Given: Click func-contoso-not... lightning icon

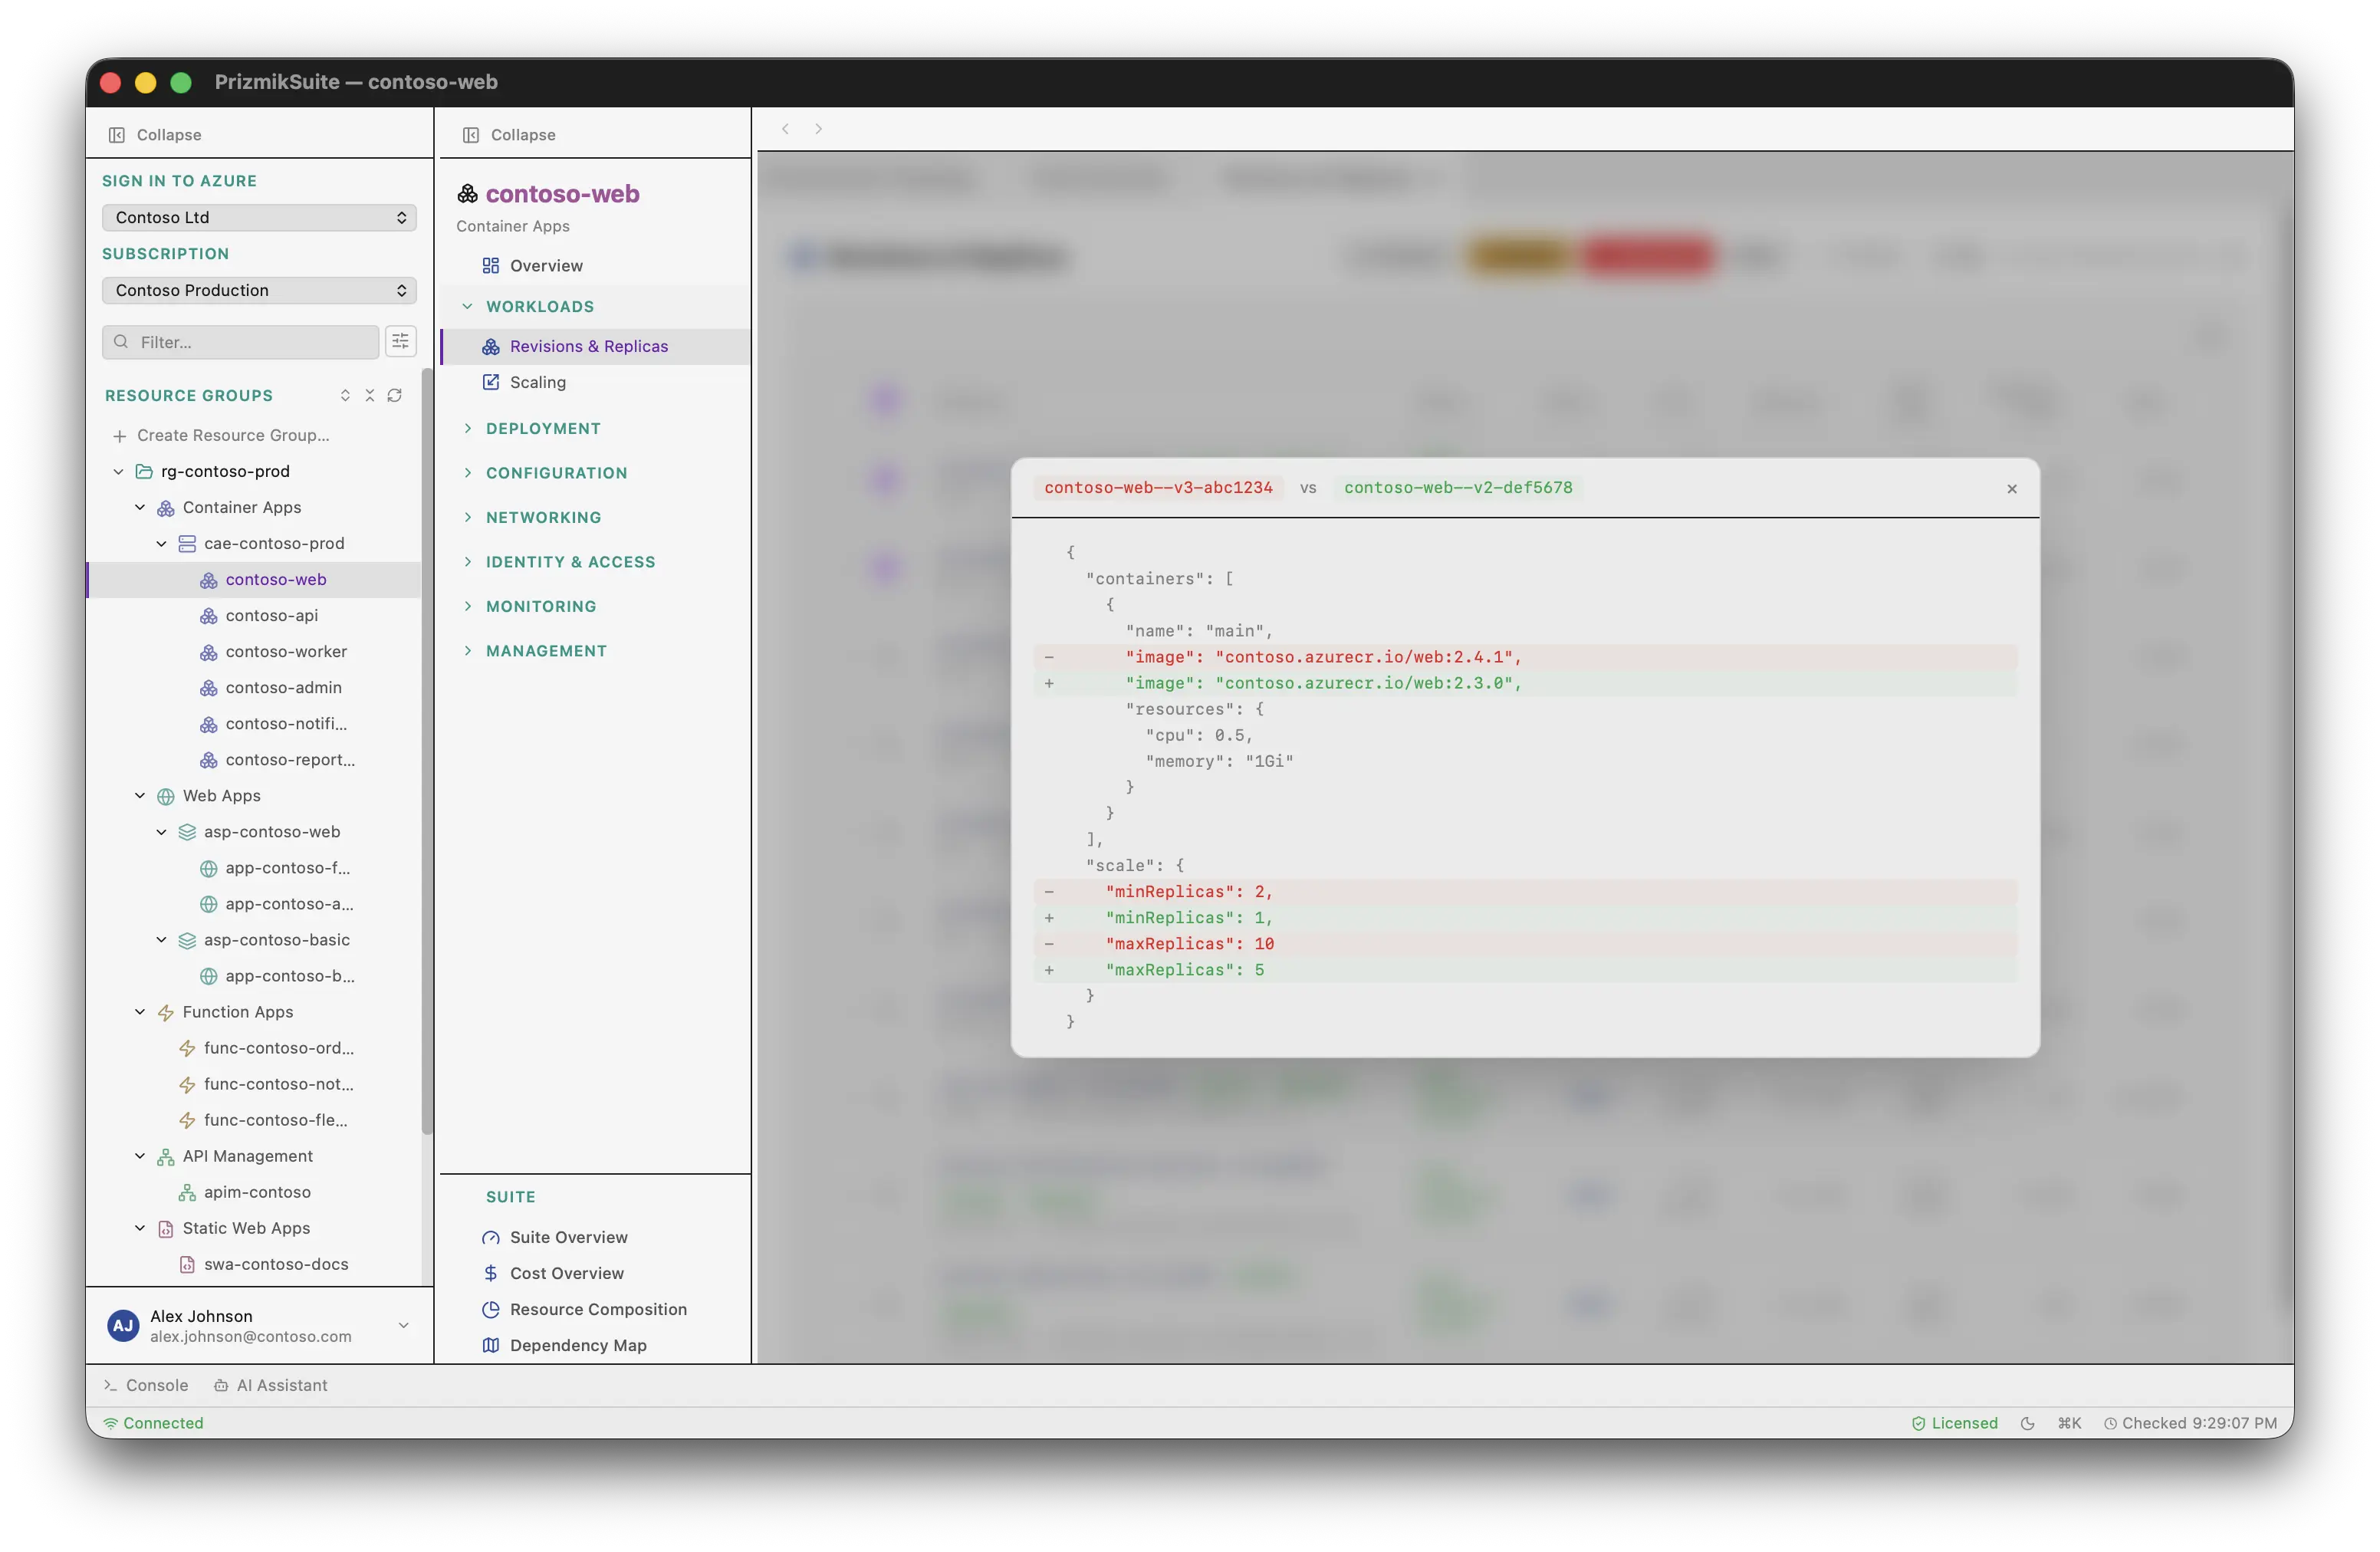Looking at the screenshot, I should (x=187, y=1084).
